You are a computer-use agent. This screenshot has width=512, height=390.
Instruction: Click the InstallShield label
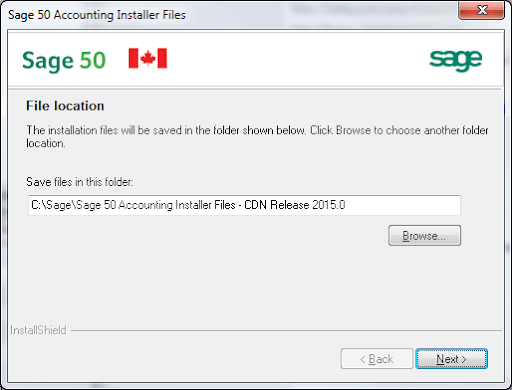coord(38,330)
